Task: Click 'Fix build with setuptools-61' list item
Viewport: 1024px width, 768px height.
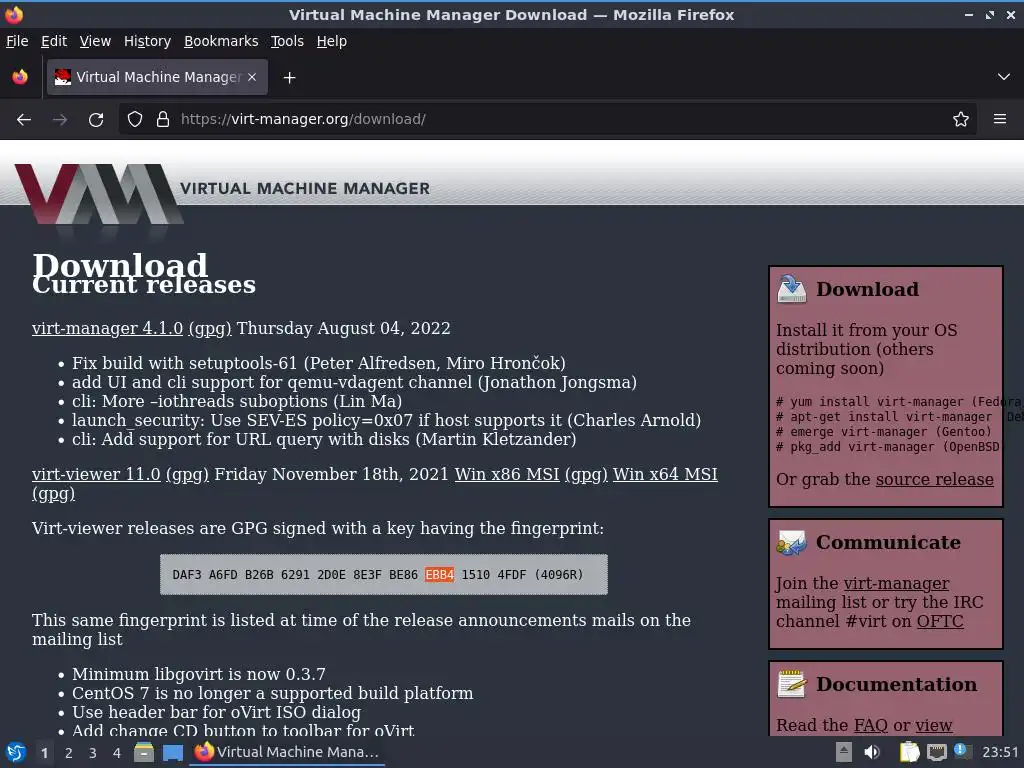Action: coord(319,363)
